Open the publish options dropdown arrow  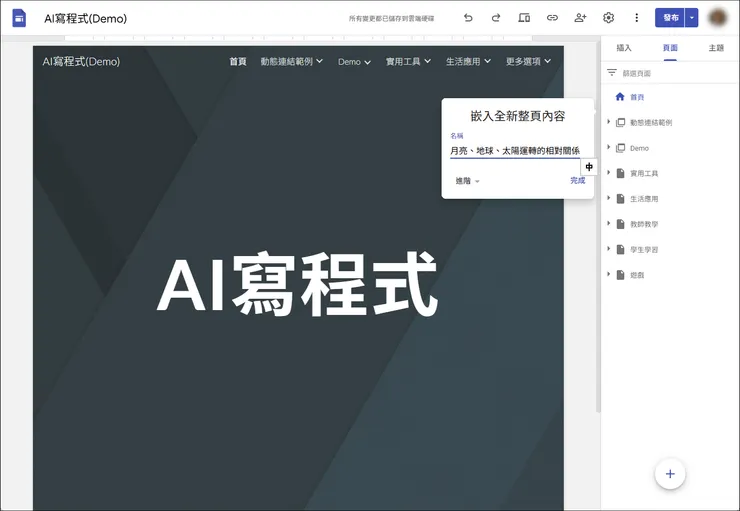point(691,18)
